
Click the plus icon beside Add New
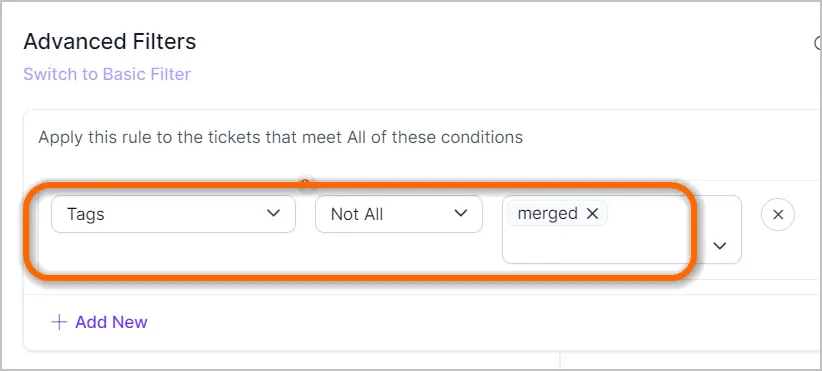tap(59, 322)
